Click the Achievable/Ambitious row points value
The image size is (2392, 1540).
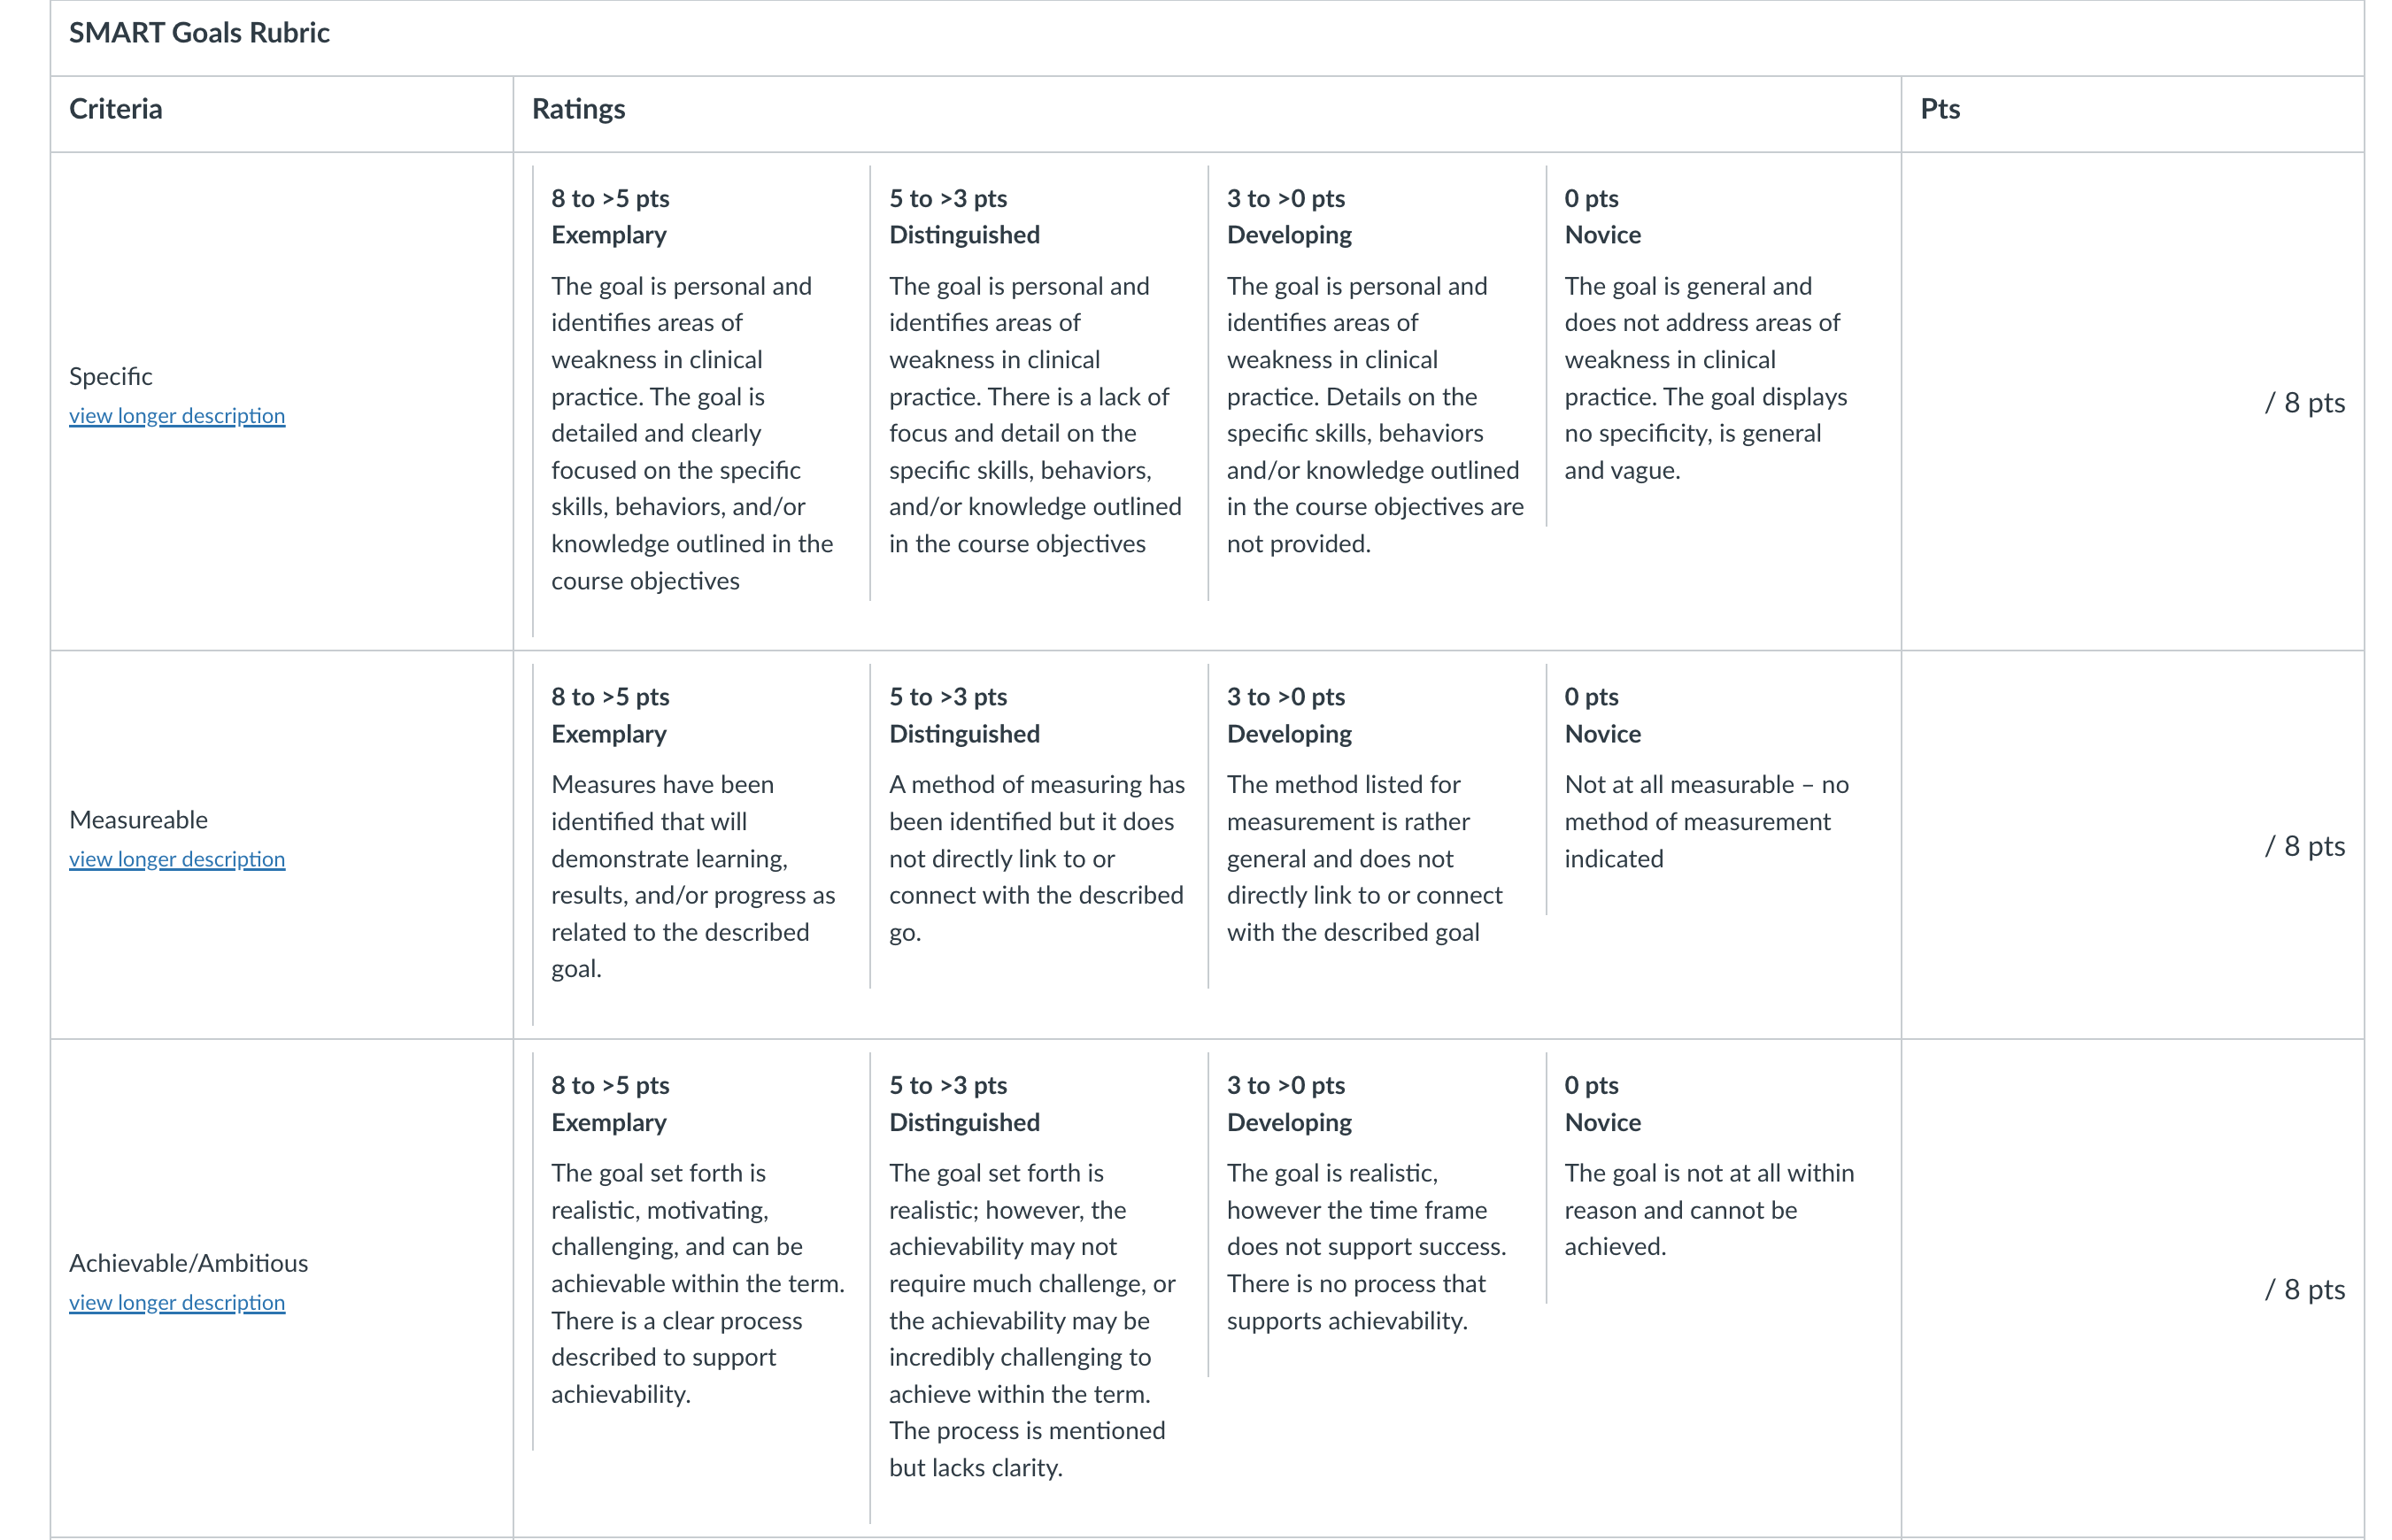point(2304,1289)
